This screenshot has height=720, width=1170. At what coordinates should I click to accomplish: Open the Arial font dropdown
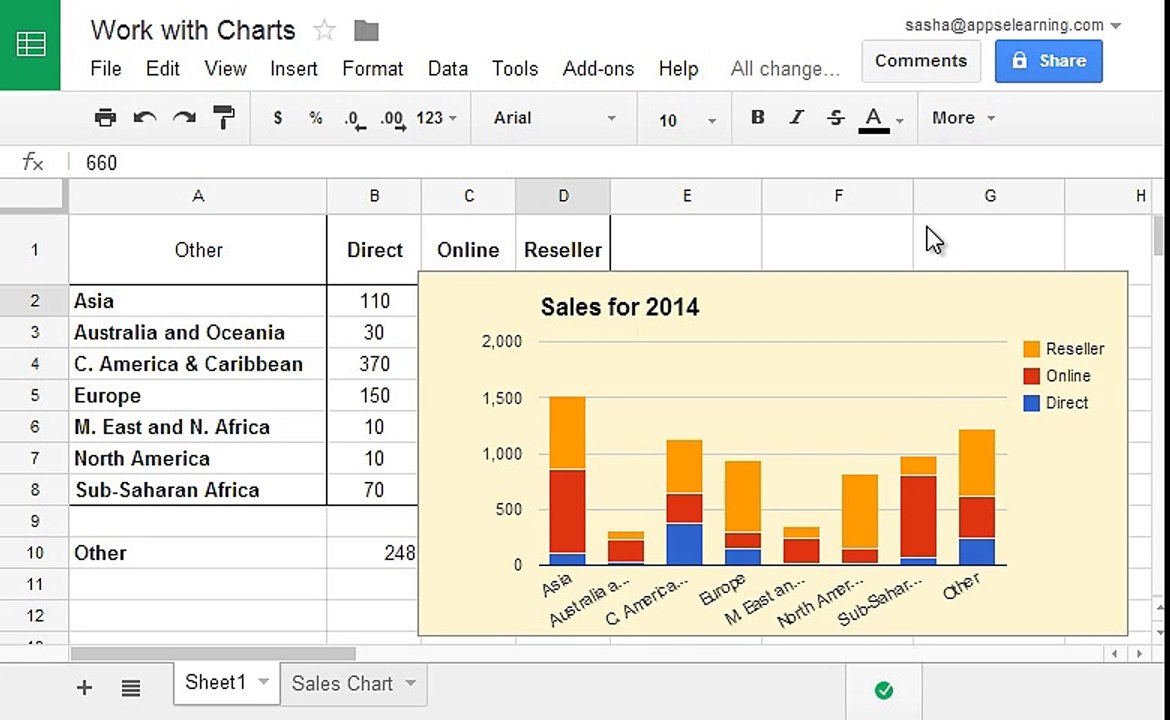(554, 118)
